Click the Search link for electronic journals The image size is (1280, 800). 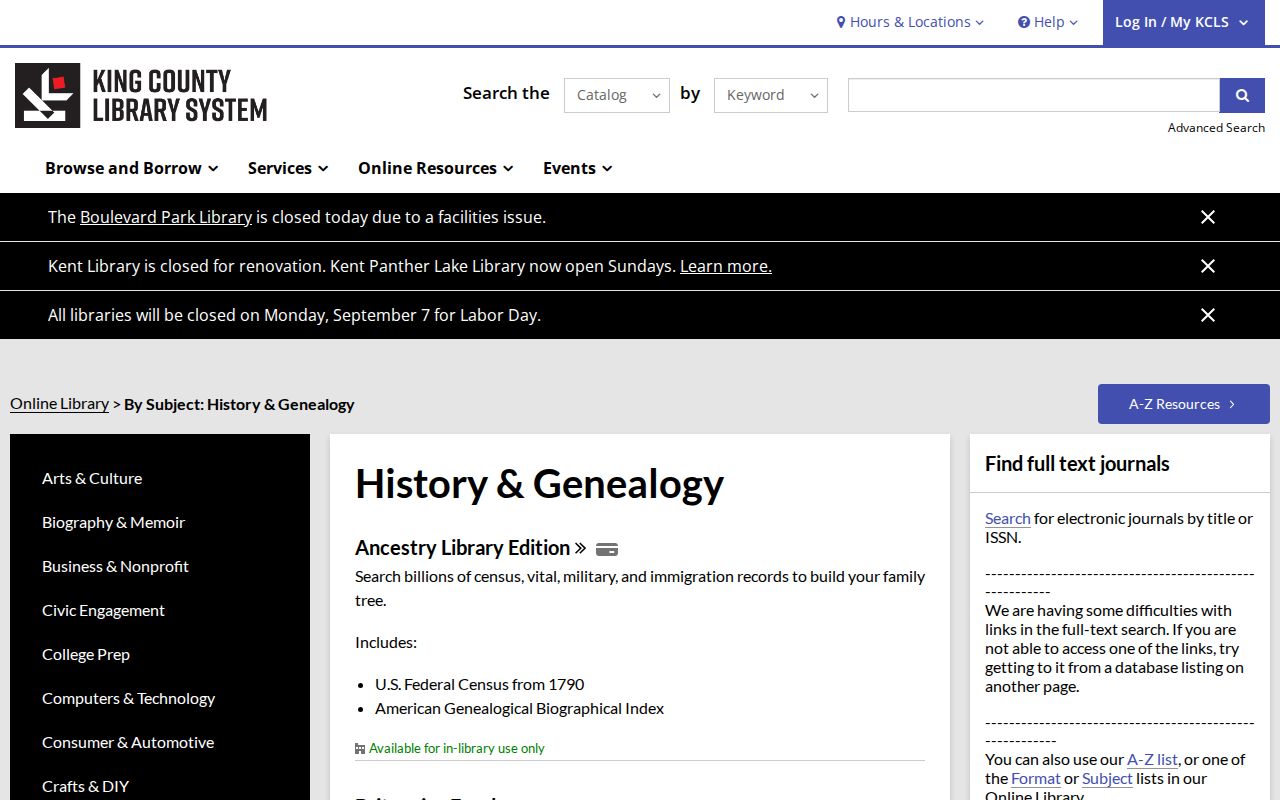[1007, 518]
